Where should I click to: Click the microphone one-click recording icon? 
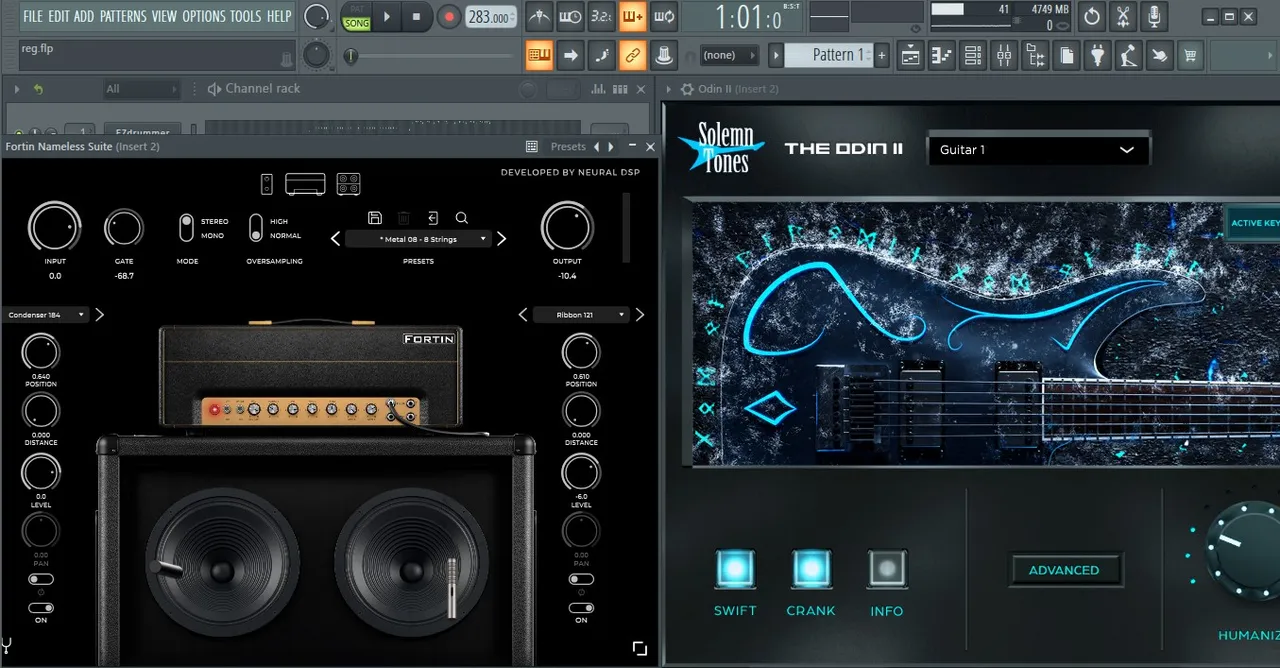(1154, 17)
